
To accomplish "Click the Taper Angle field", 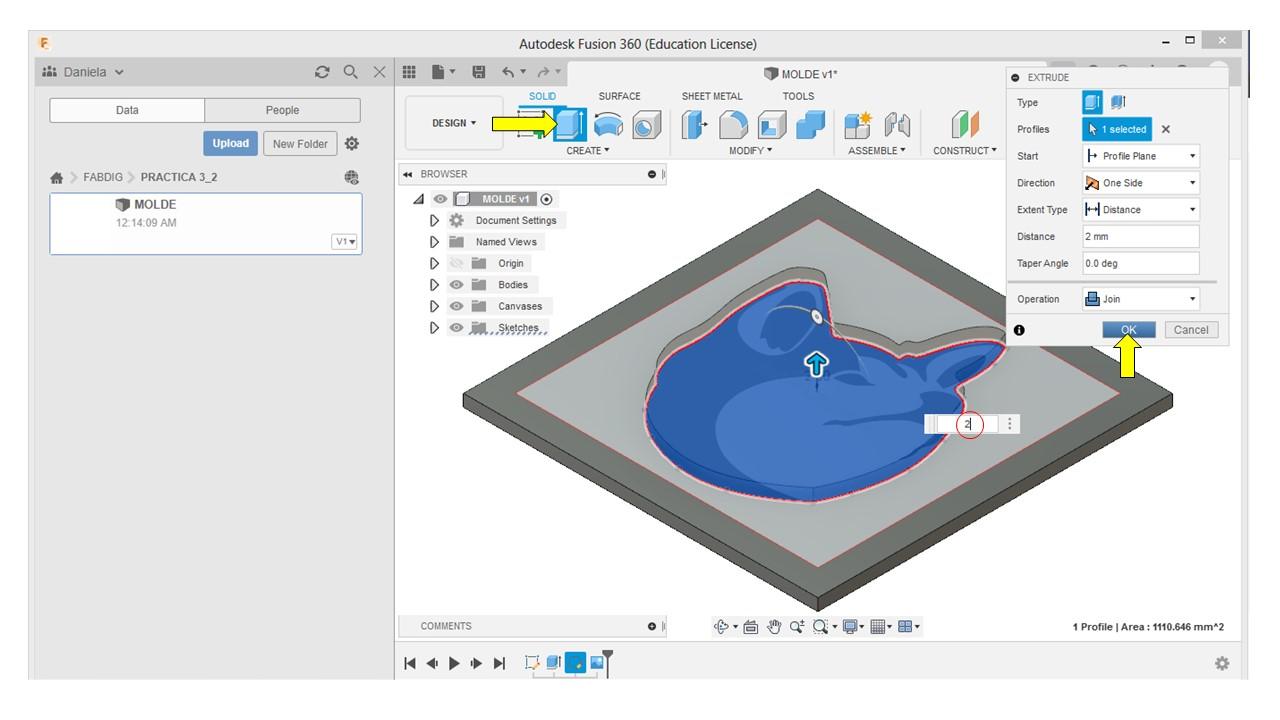I will [1141, 263].
